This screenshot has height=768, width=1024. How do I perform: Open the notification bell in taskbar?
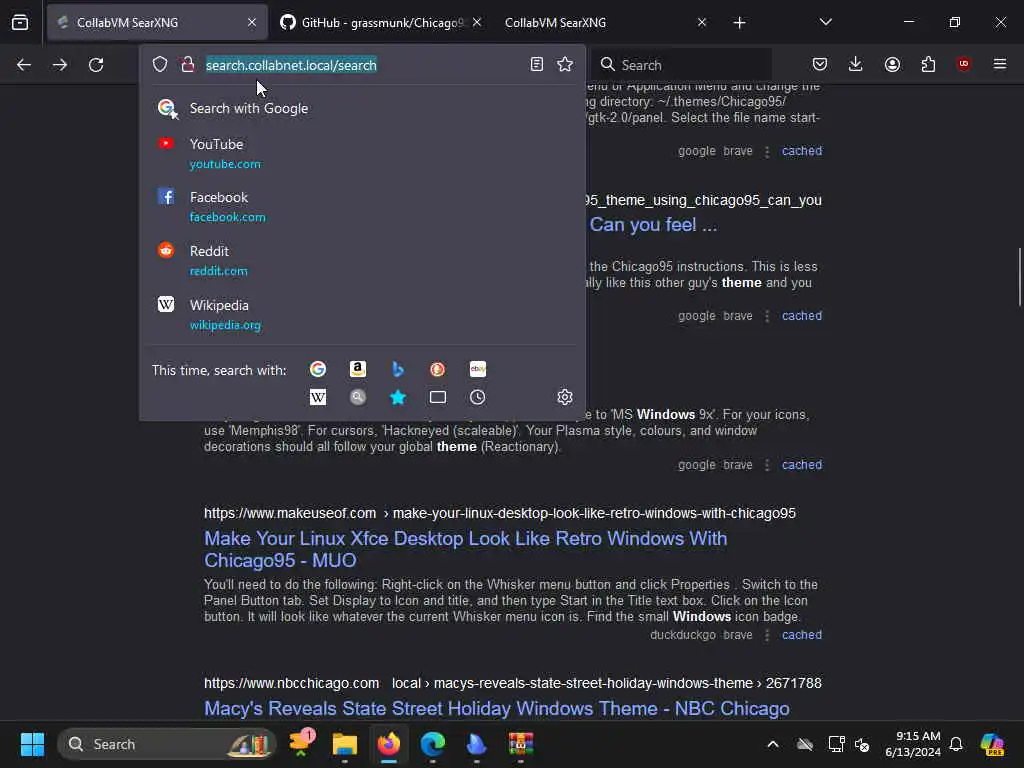[x=955, y=744]
